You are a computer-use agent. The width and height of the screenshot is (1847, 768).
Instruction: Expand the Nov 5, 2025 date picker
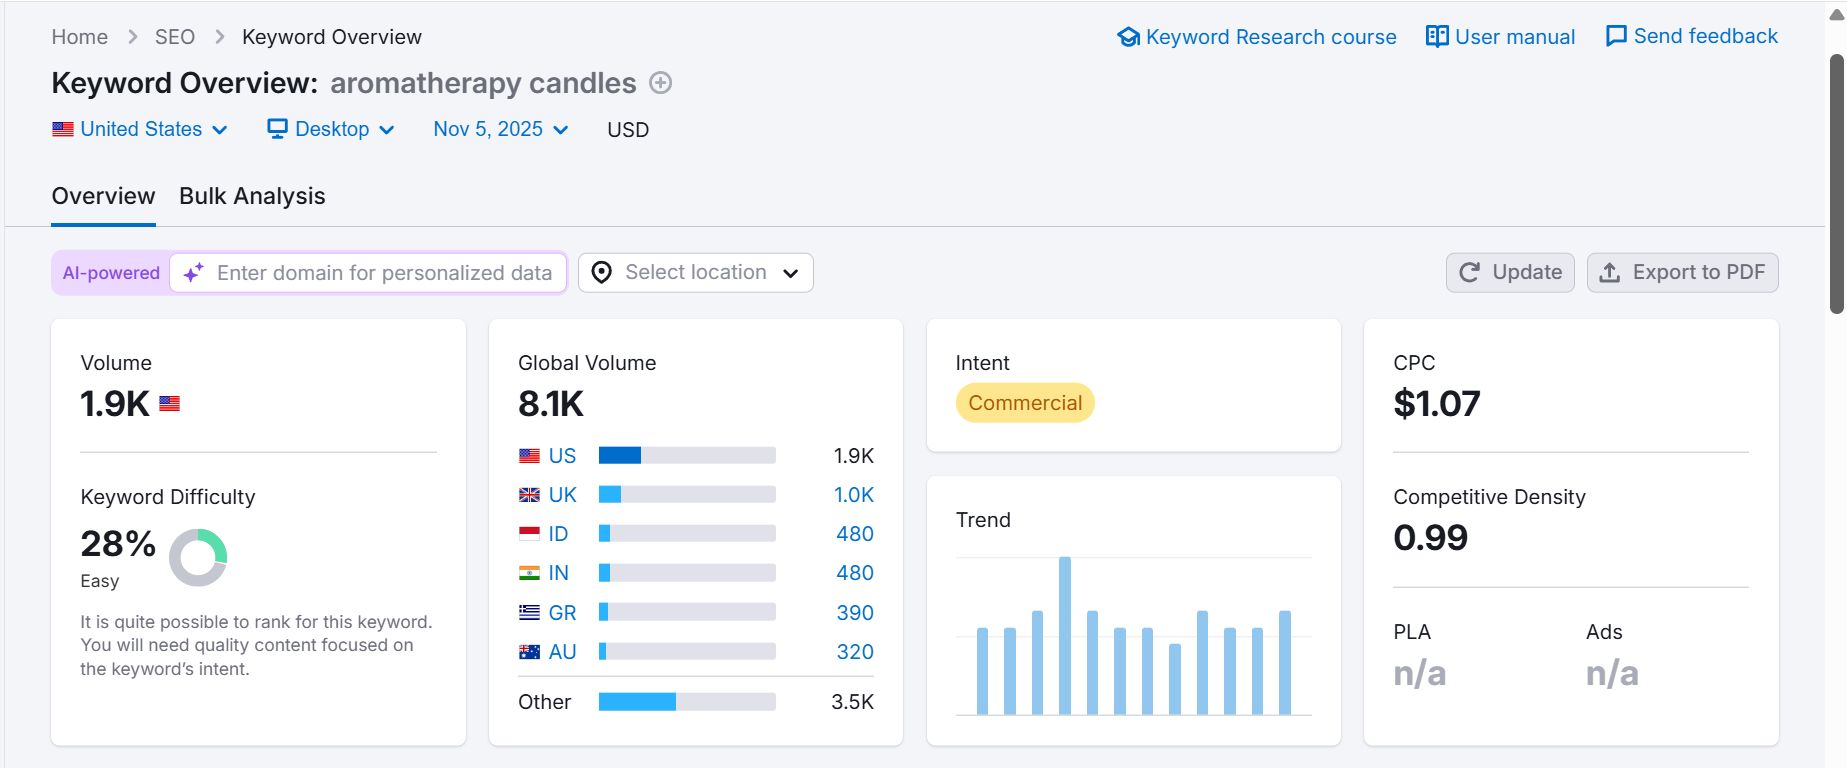501,129
